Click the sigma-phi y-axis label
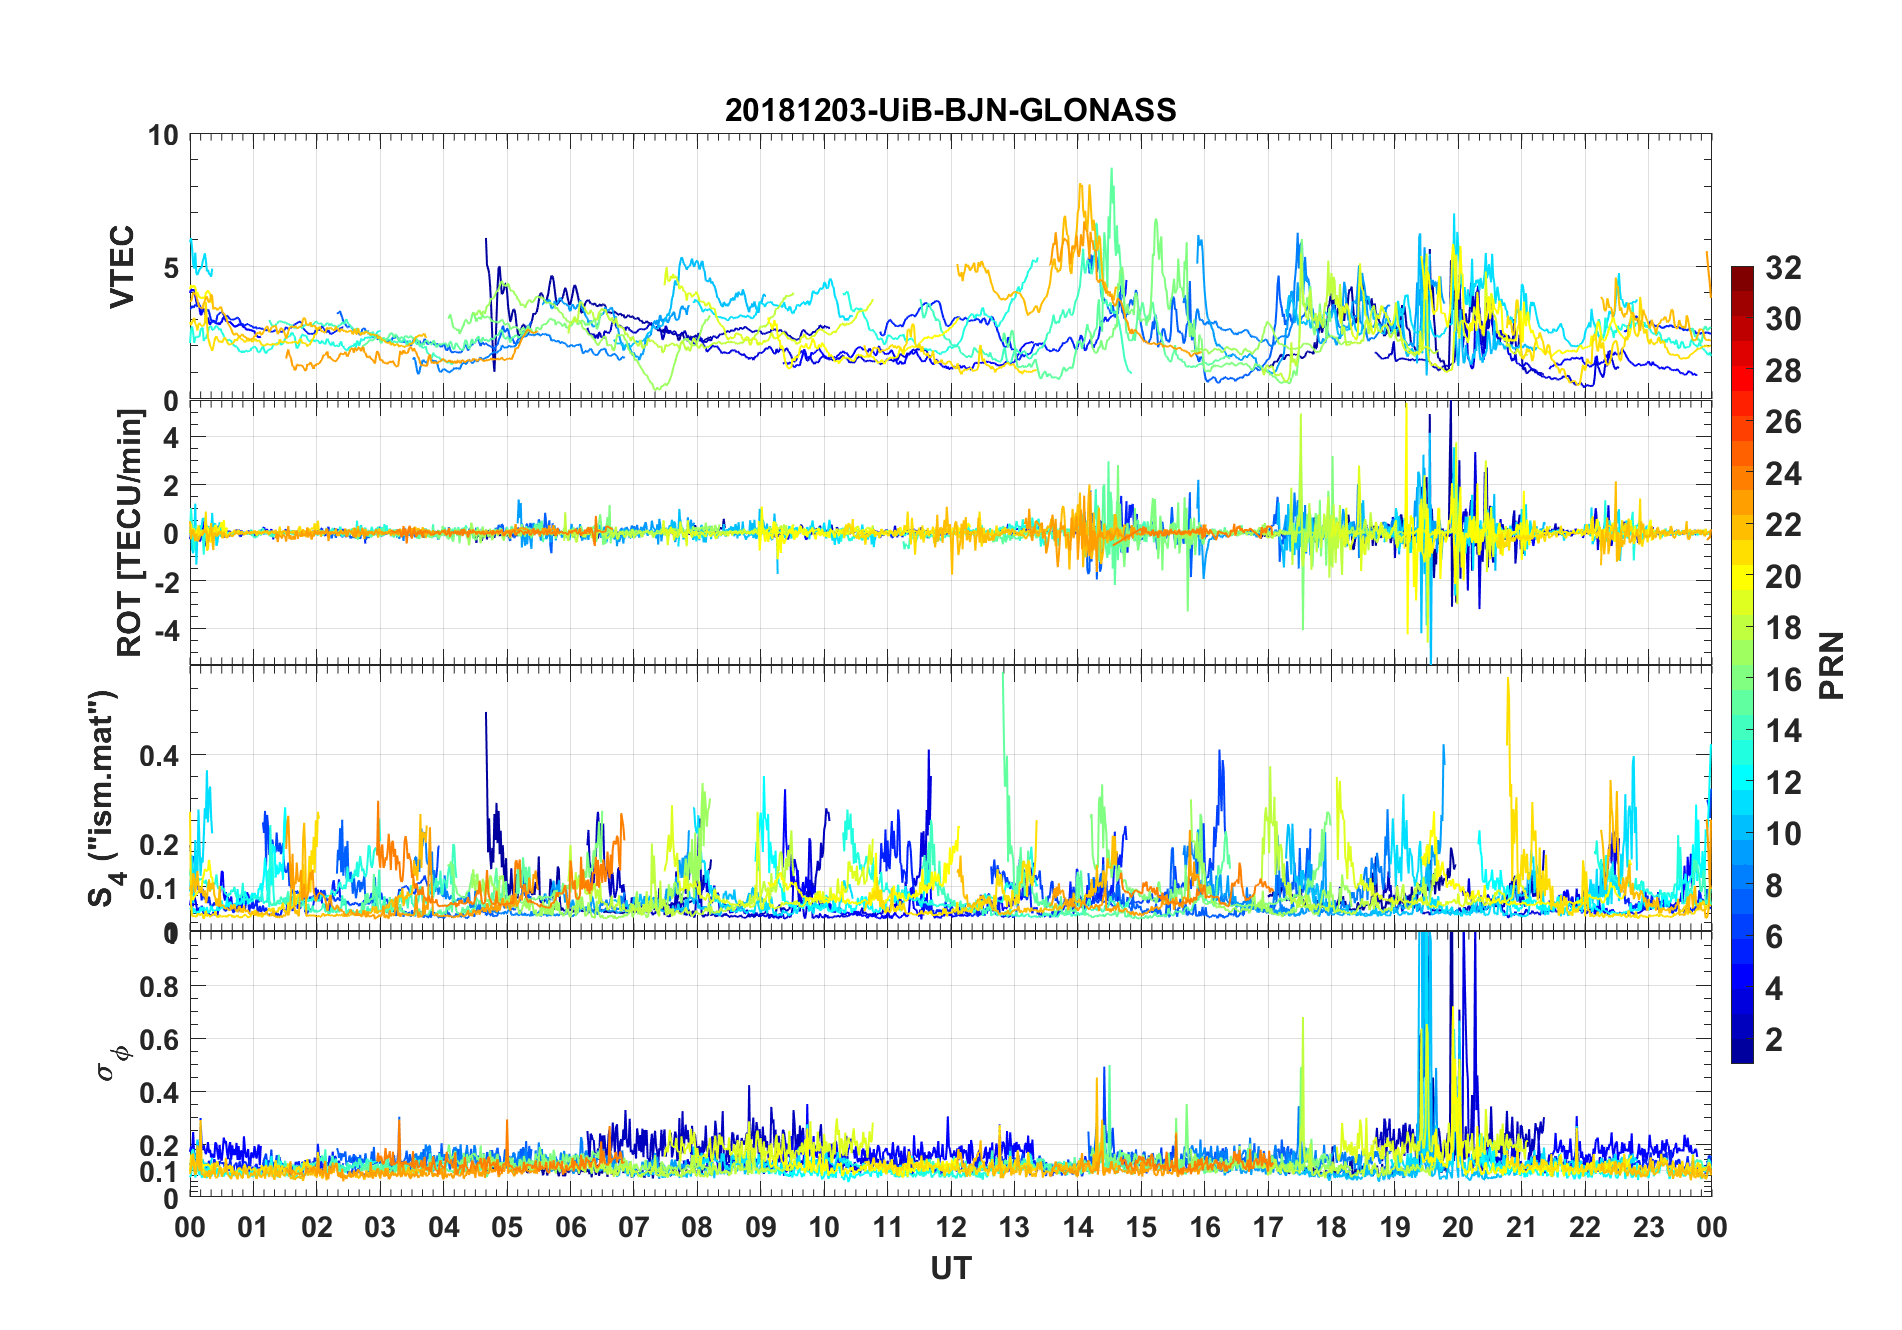Viewport: 1902px width, 1330px height. 113,1062
